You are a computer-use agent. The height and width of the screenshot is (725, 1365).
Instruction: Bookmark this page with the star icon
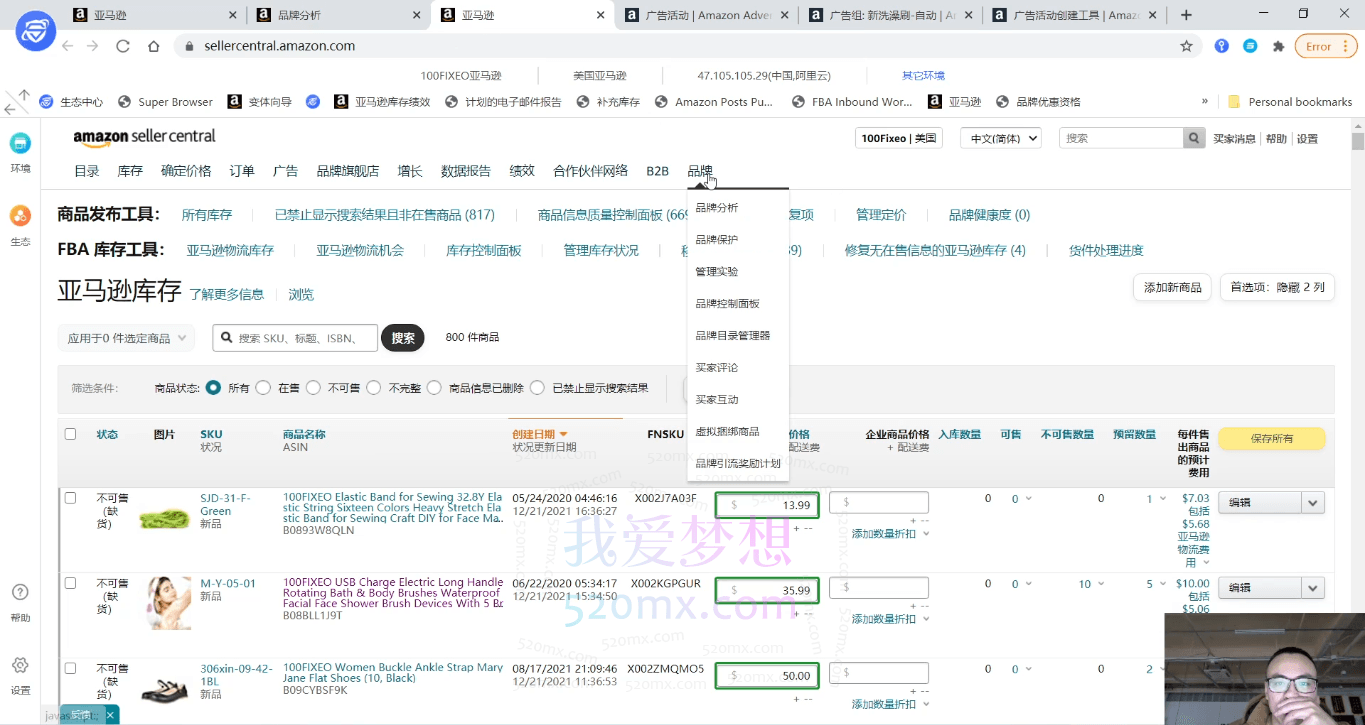click(1187, 46)
